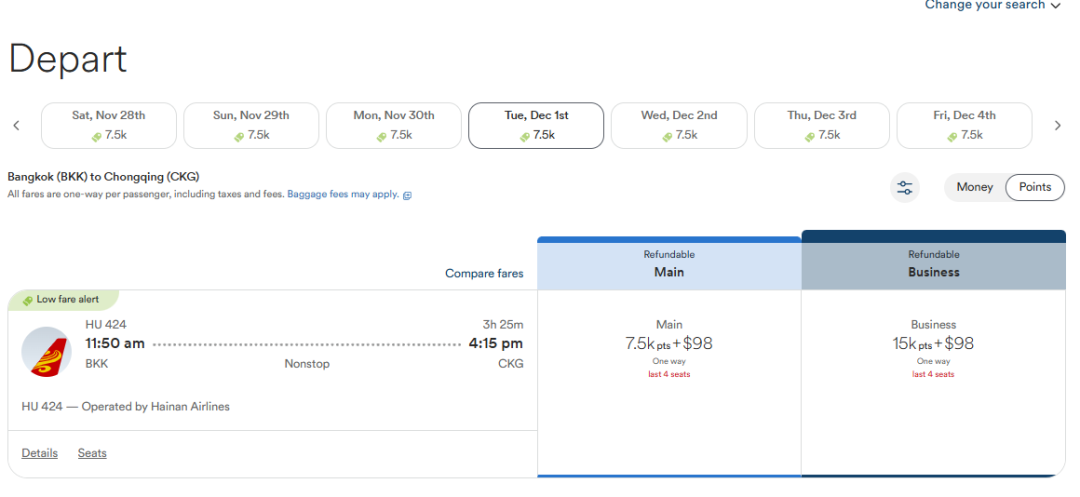
Task: Go to previous dates with left arrow
Action: click(x=17, y=125)
